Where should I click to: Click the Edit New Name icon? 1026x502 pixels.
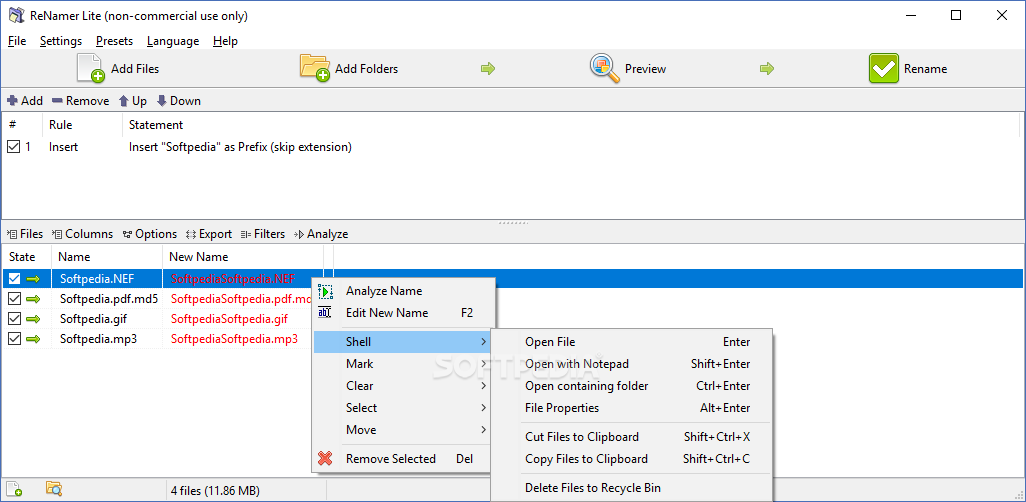coord(325,313)
